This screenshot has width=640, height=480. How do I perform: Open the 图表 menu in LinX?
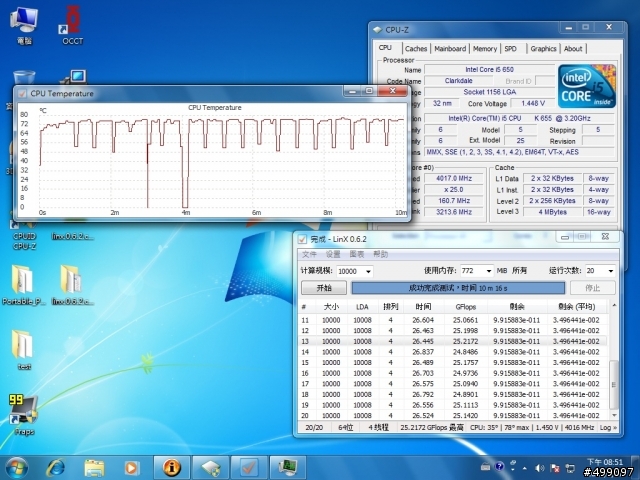[x=357, y=254]
